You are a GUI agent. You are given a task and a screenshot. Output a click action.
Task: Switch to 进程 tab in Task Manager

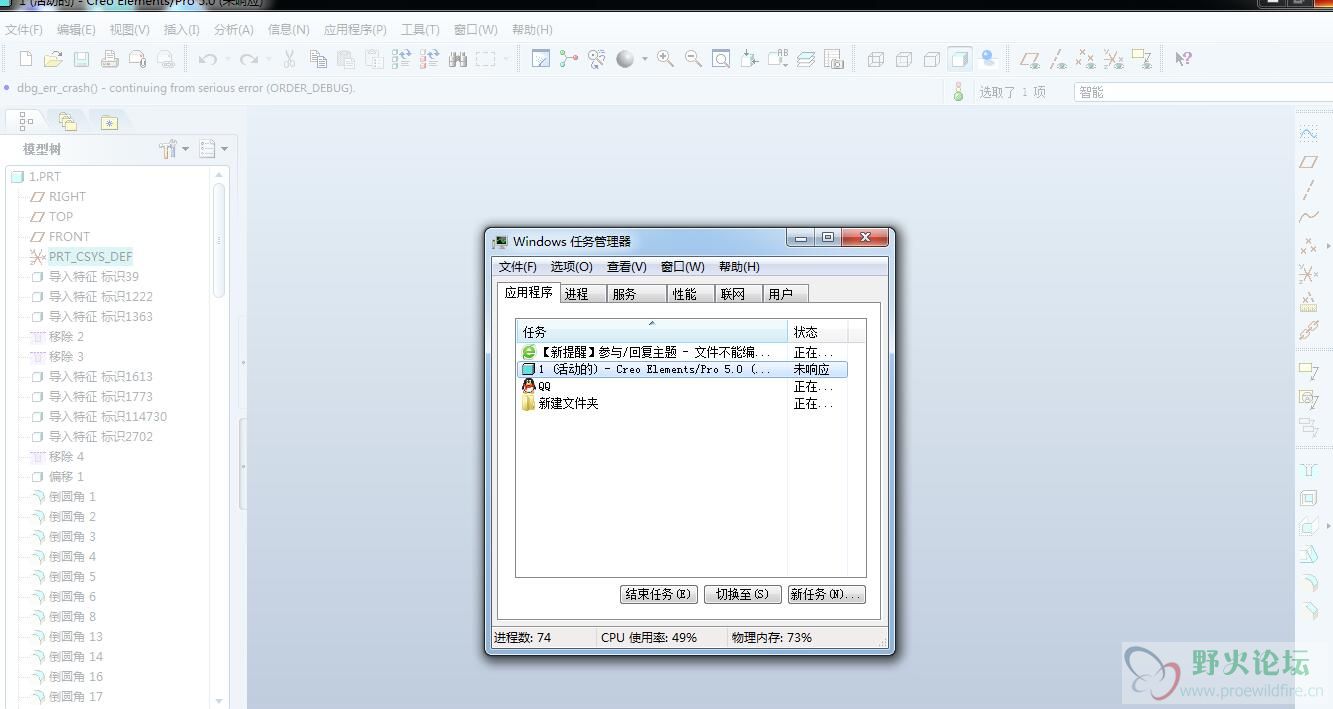(x=582, y=294)
